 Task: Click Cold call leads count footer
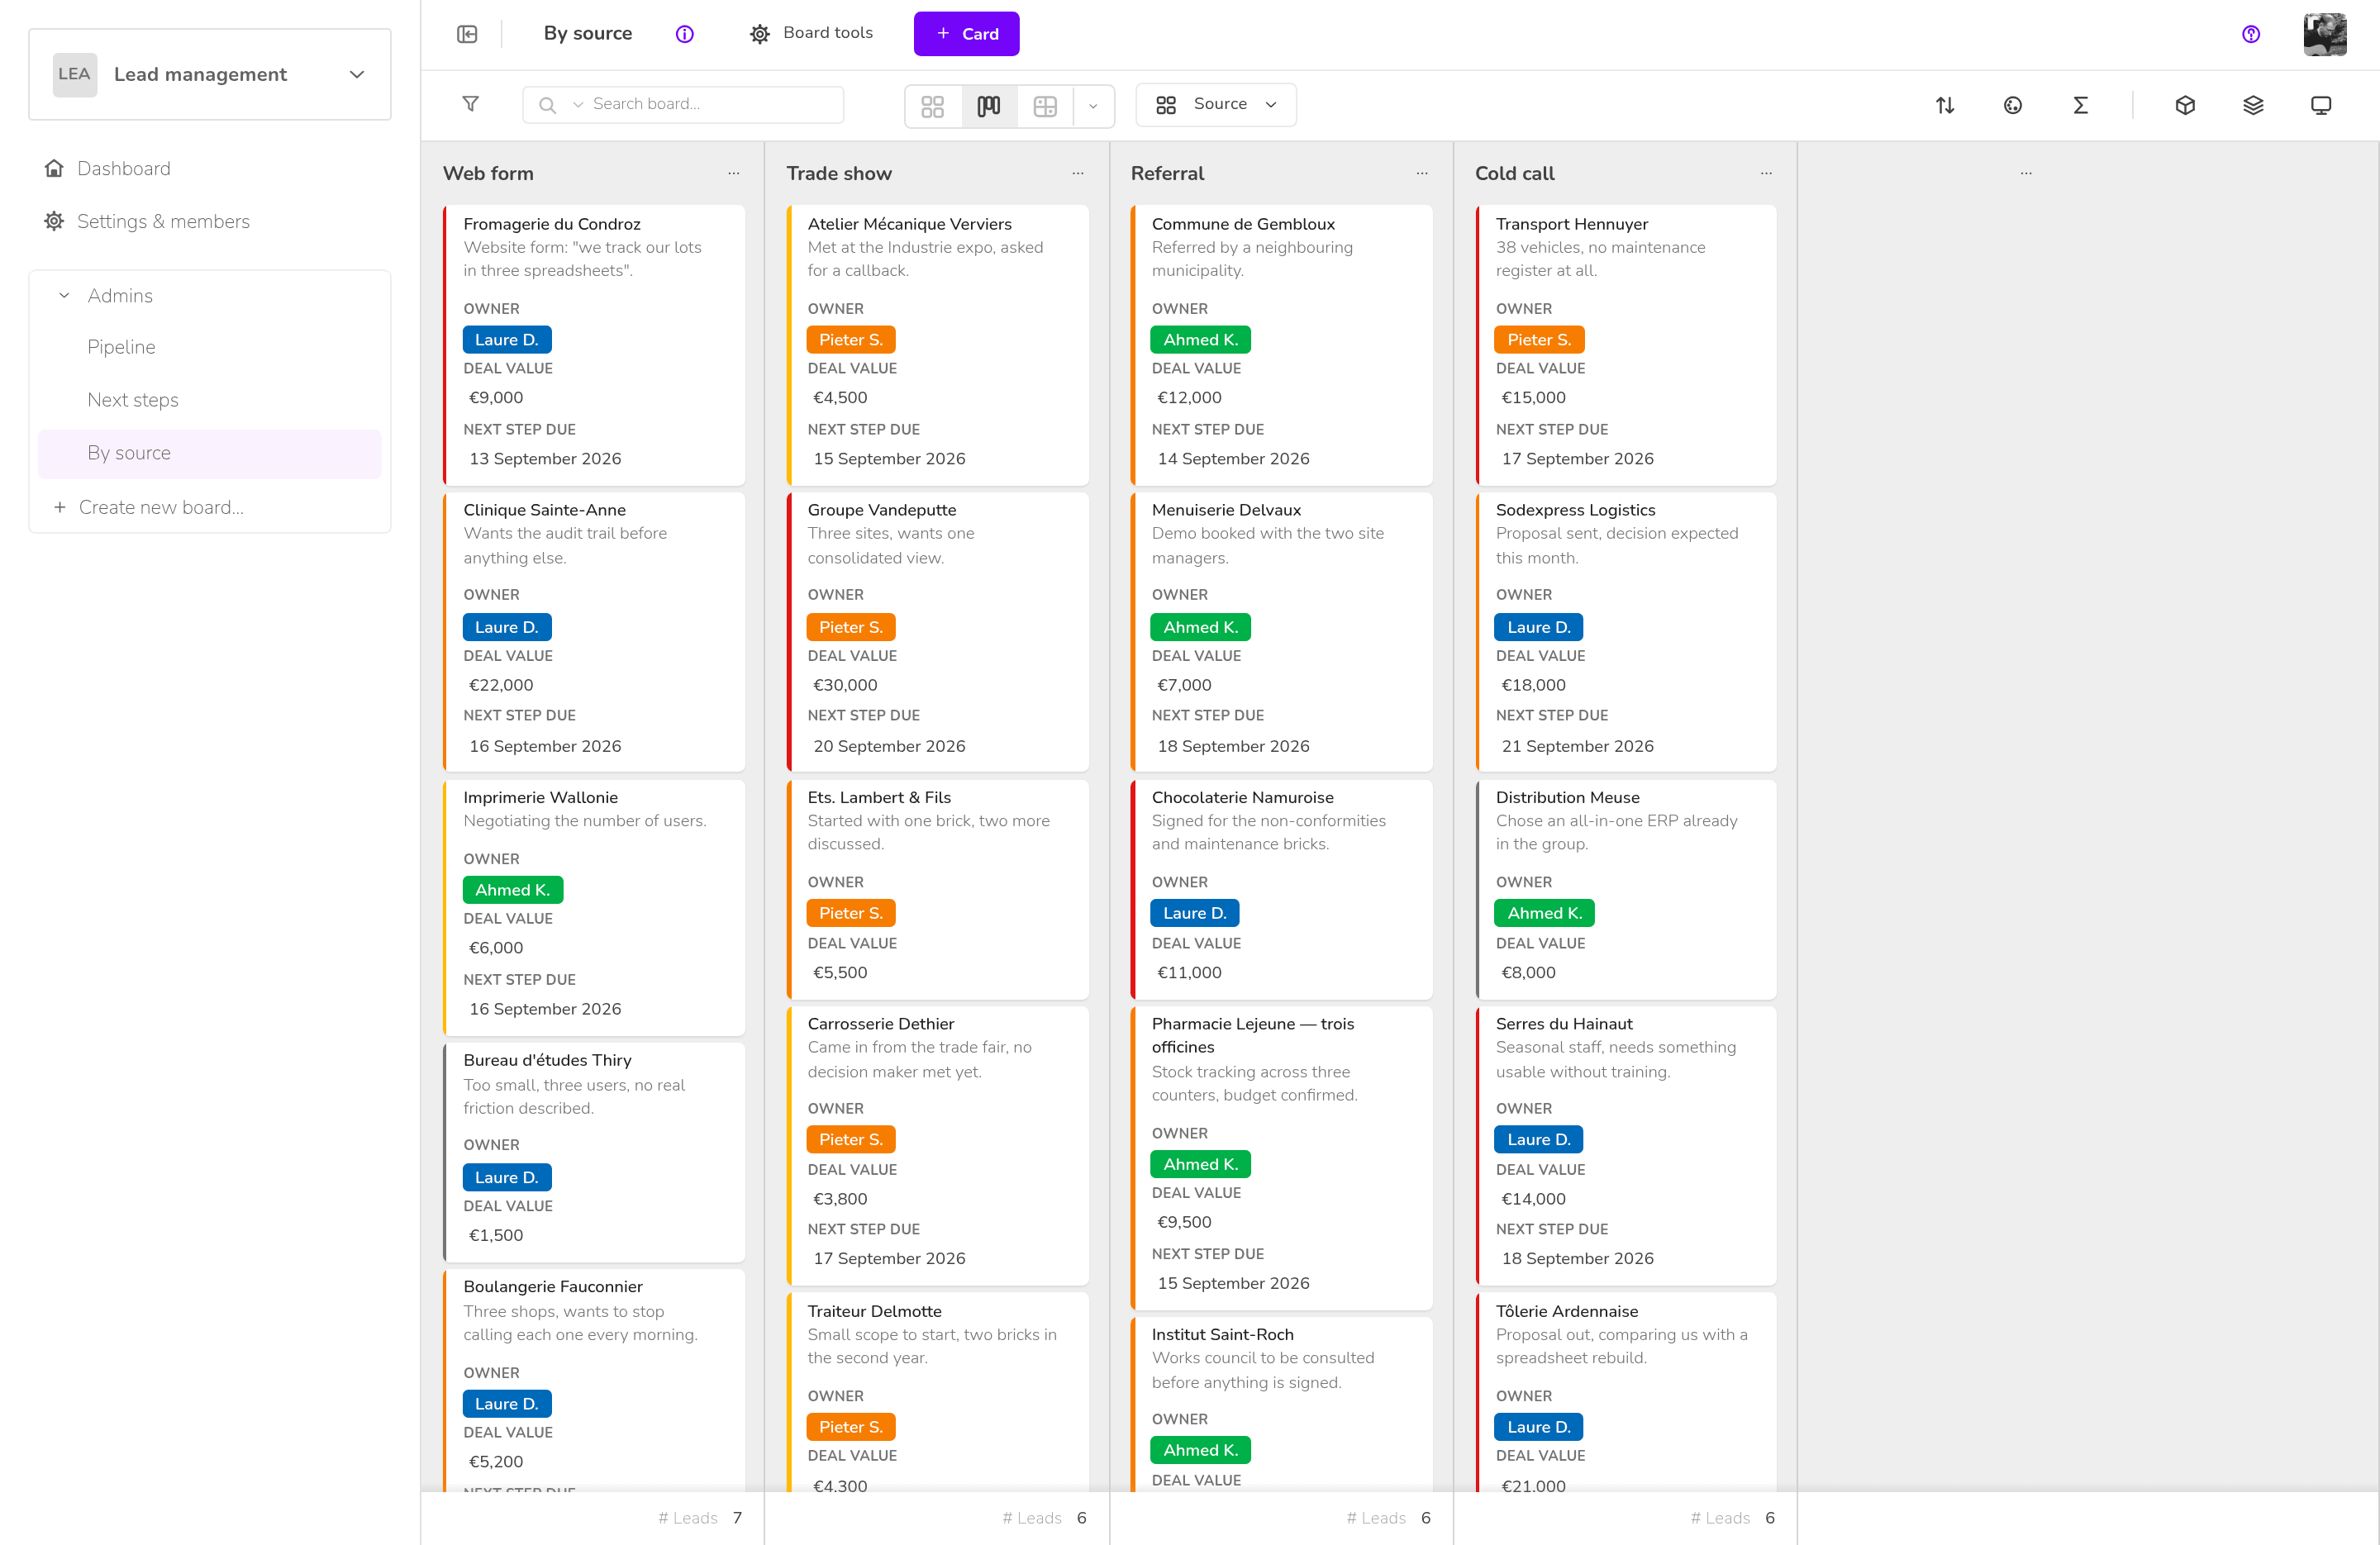coord(1732,1518)
